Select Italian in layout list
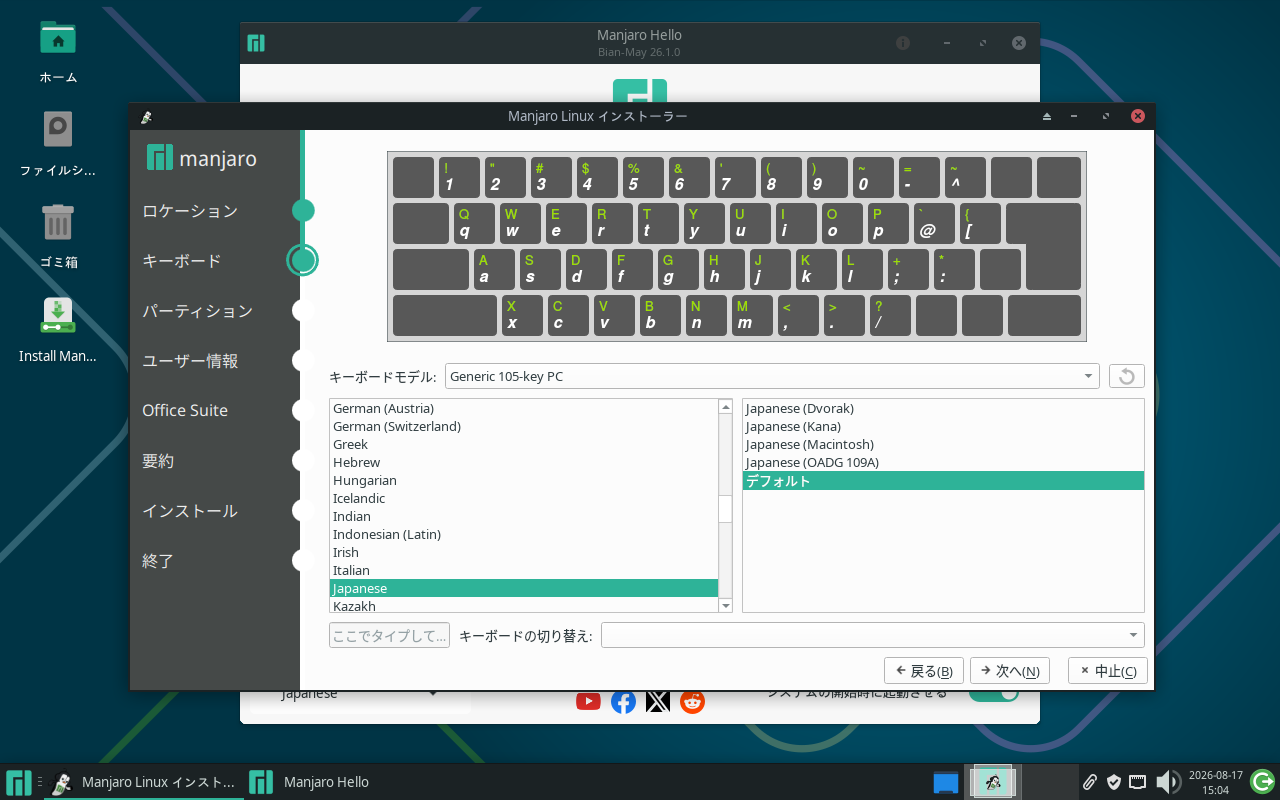The image size is (1280, 800). tap(524, 570)
